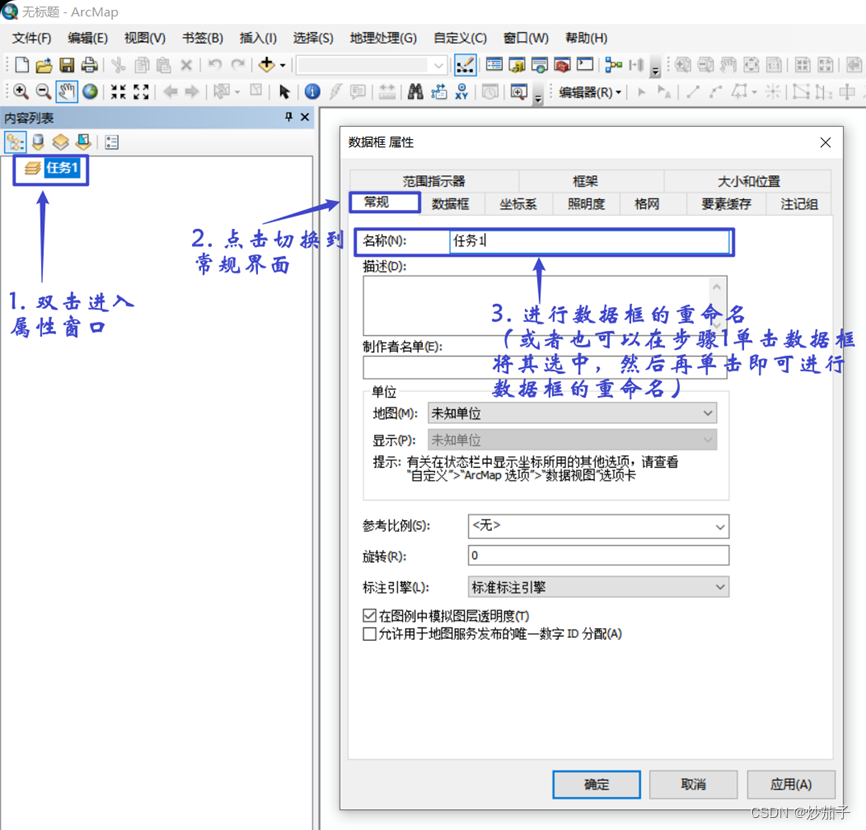Open the 帮助(H) menu
The width and height of the screenshot is (866, 830).
[587, 38]
